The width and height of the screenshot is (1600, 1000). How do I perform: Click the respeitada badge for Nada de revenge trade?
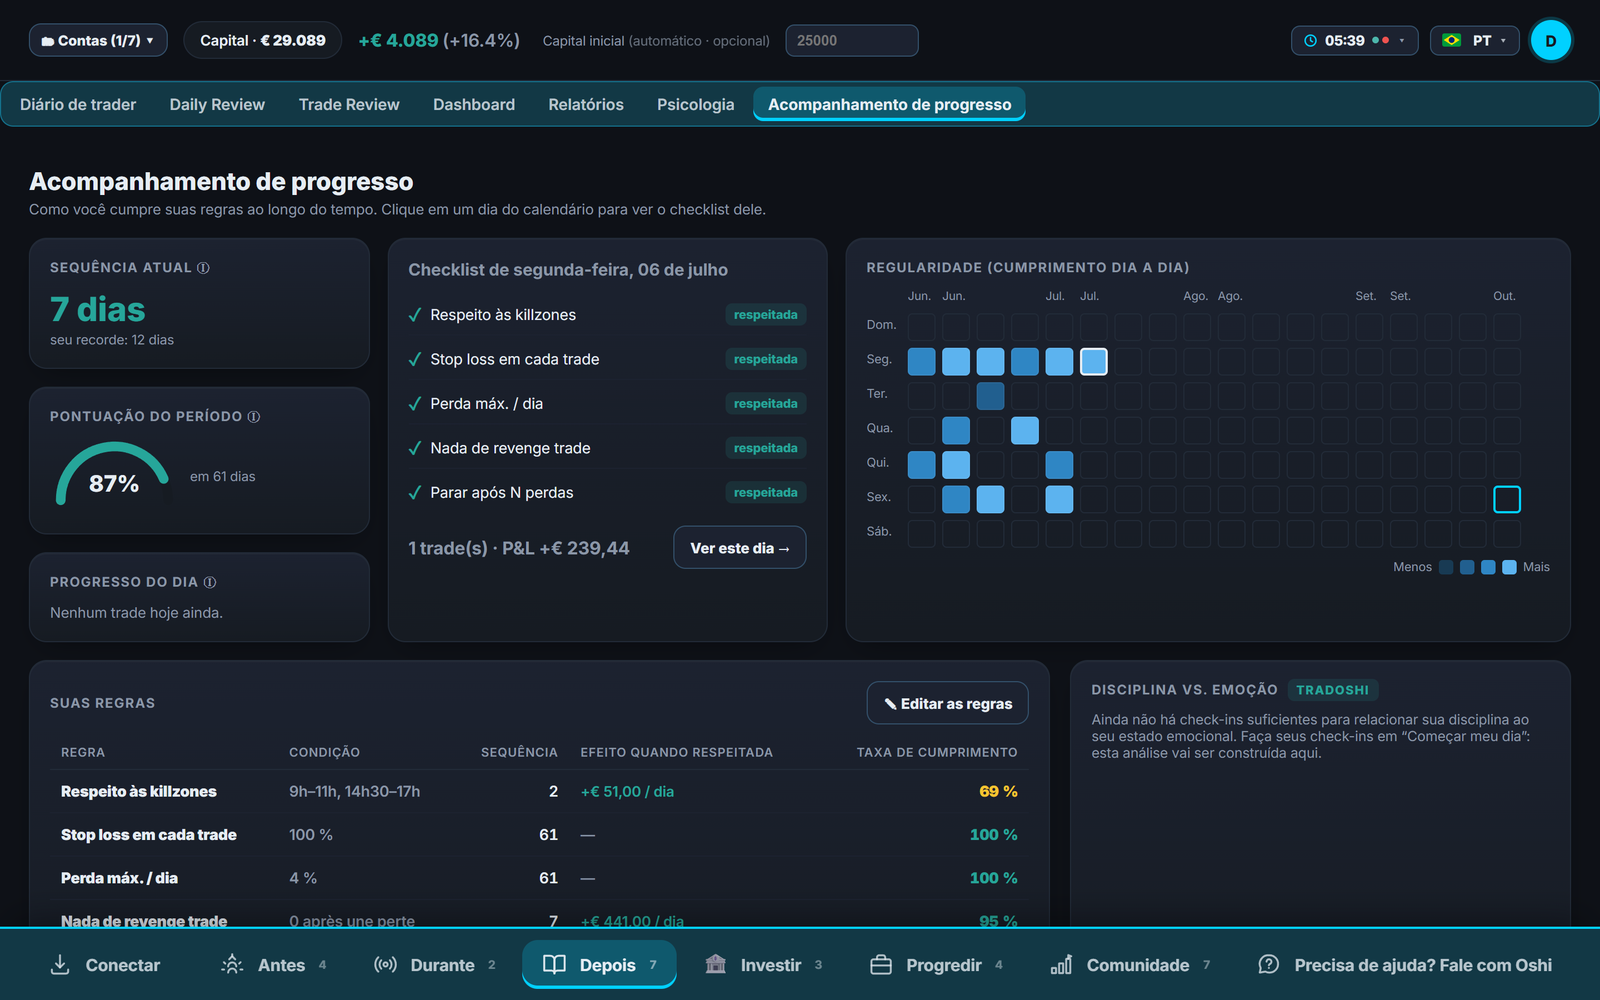(x=766, y=448)
